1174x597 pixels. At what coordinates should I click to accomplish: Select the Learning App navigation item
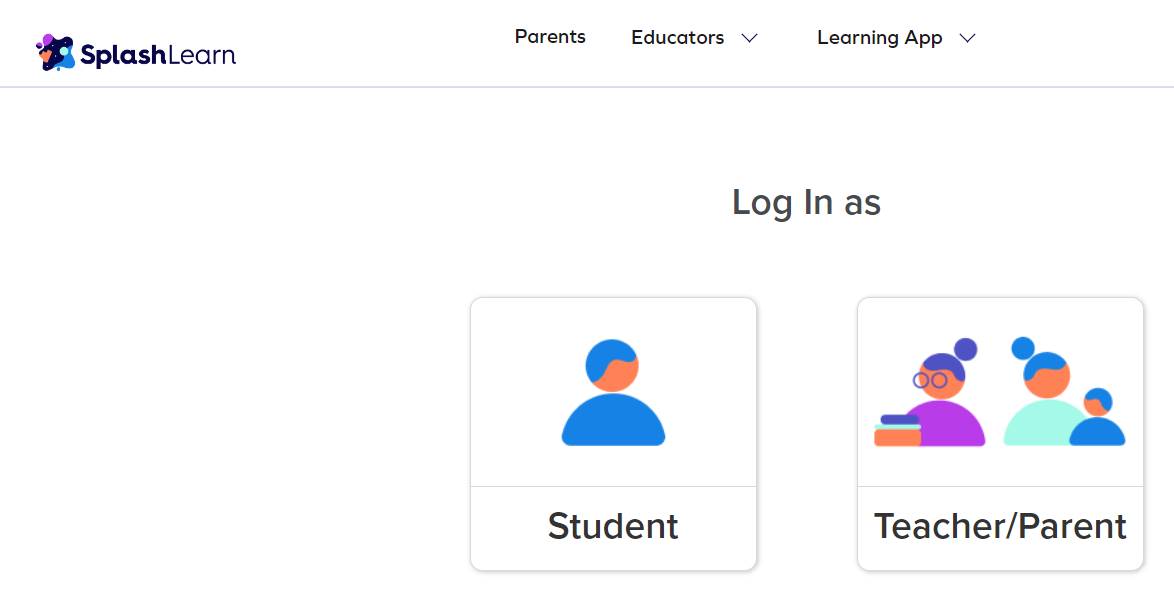click(x=879, y=38)
